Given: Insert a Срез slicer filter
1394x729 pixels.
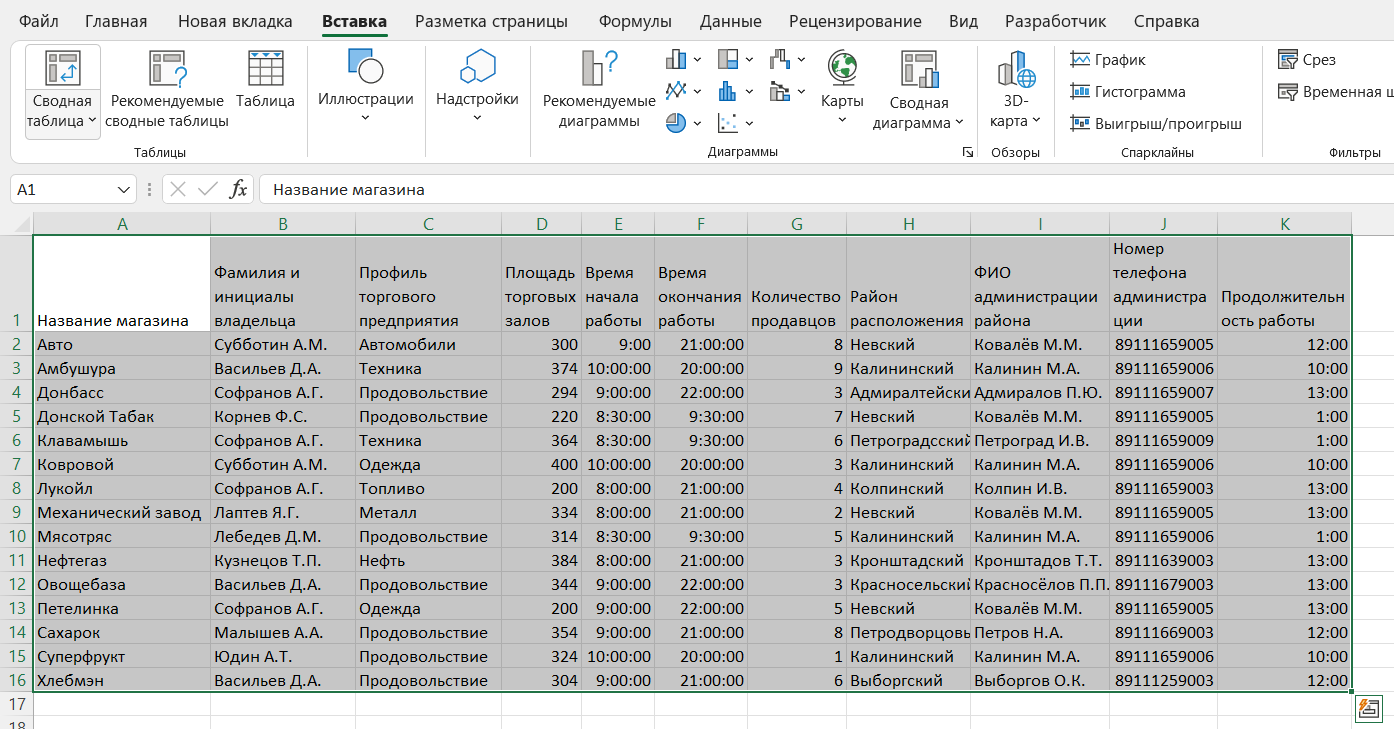Looking at the screenshot, I should pyautogui.click(x=1307, y=60).
